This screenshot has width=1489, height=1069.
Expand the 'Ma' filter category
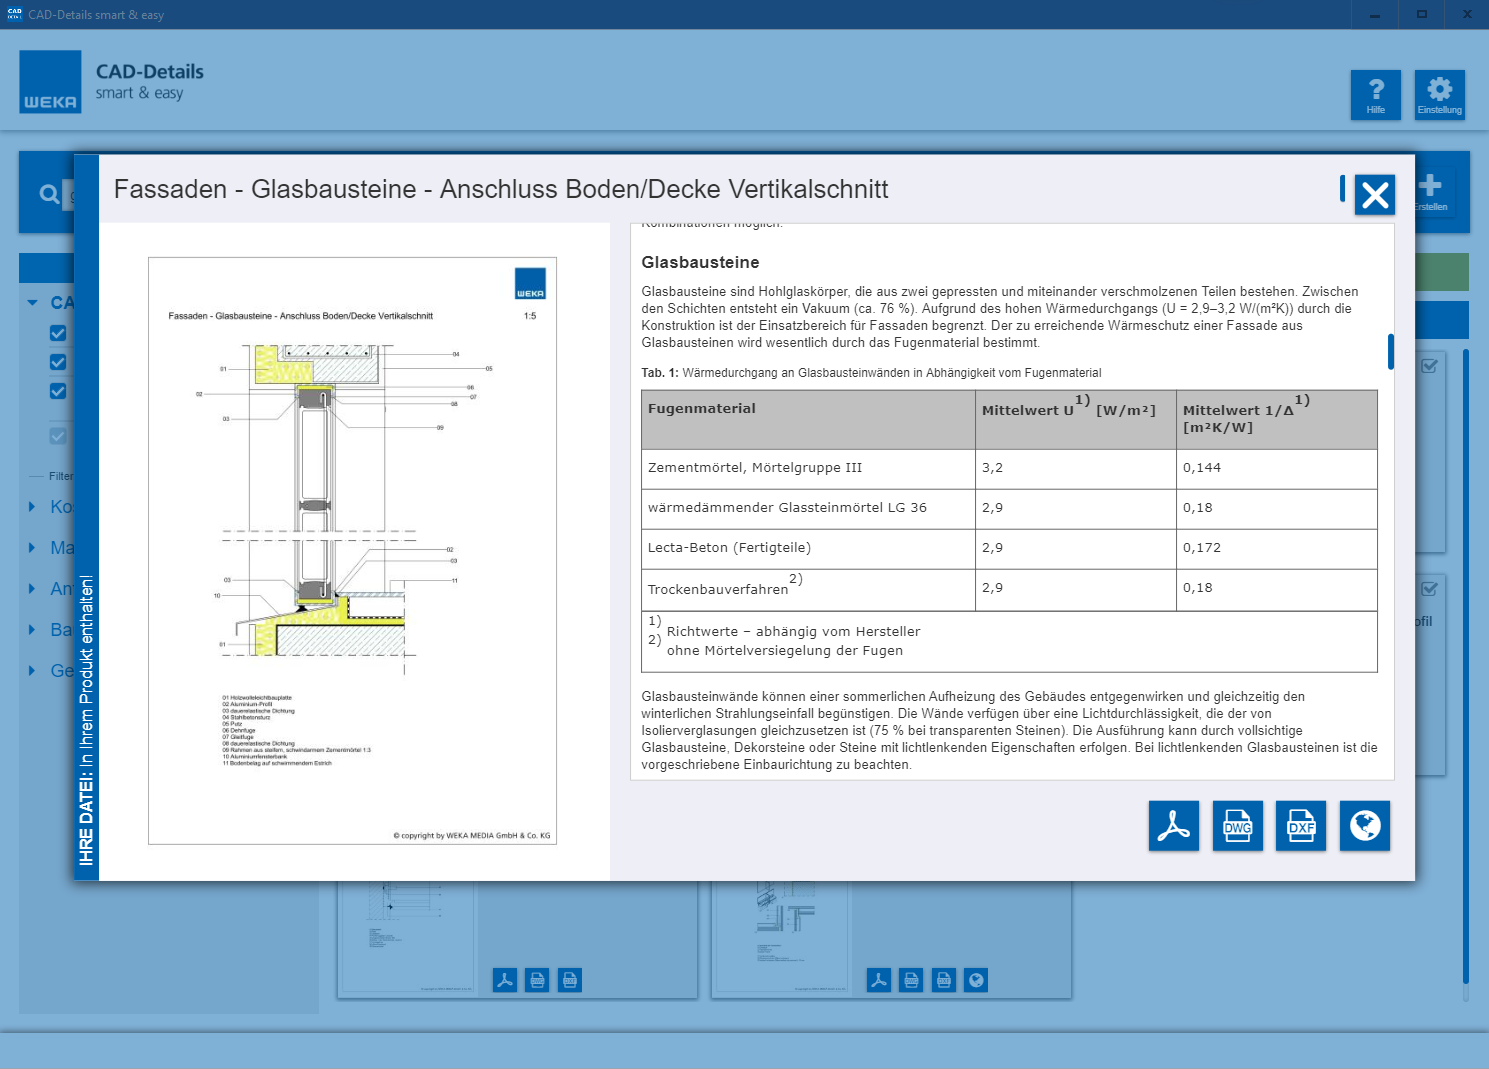(32, 548)
